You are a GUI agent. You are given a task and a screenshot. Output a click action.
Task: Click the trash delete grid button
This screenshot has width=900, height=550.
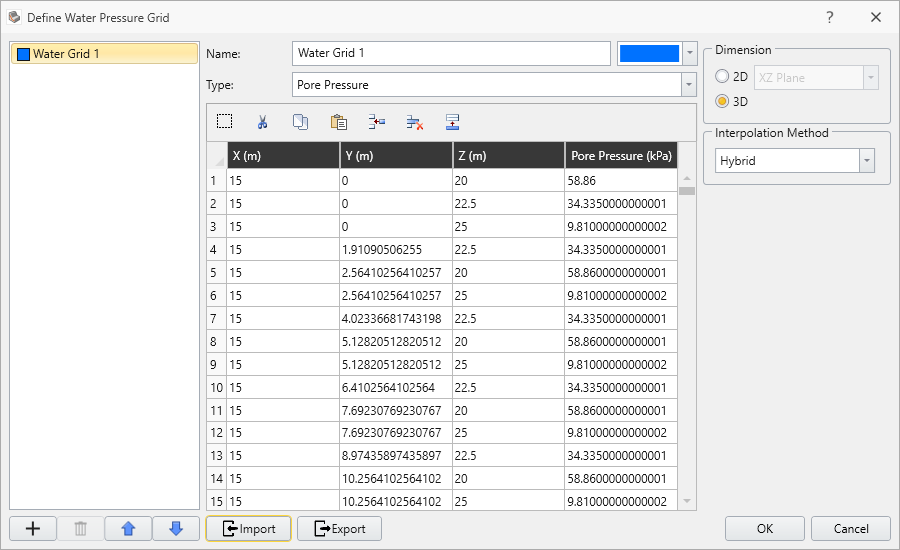pyautogui.click(x=80, y=528)
